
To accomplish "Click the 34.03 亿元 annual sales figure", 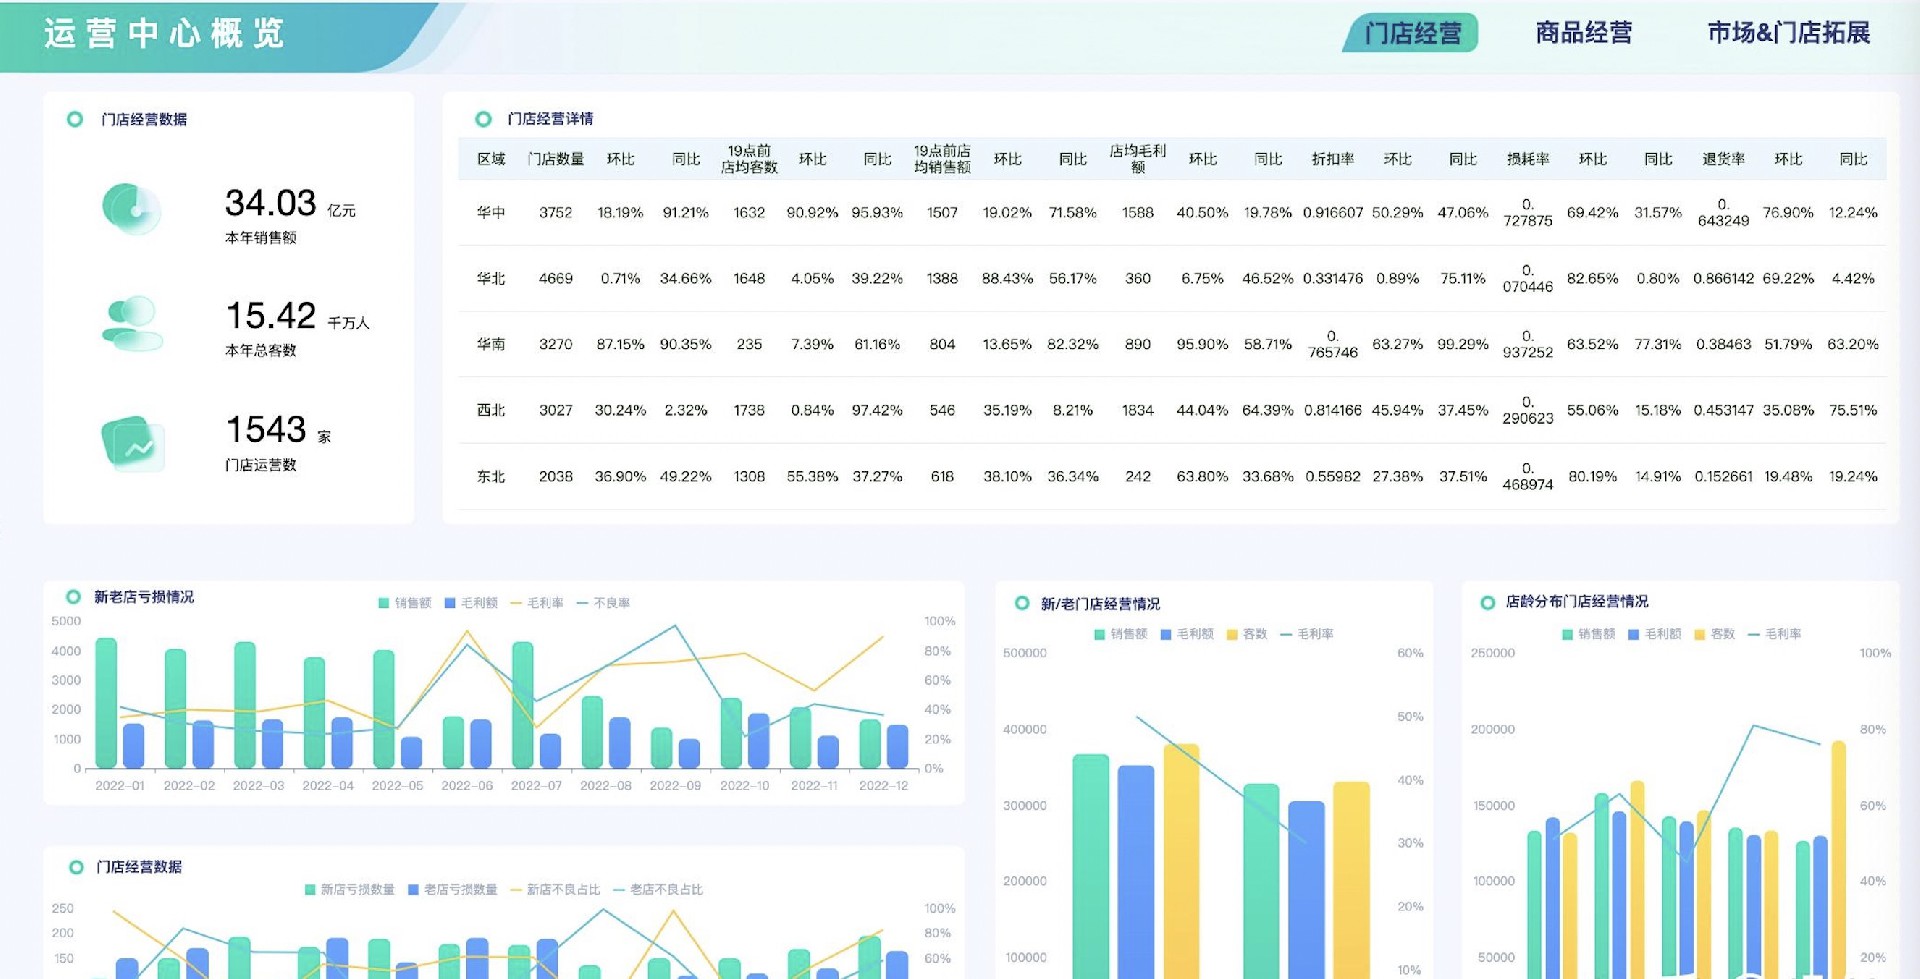I will pyautogui.click(x=290, y=203).
